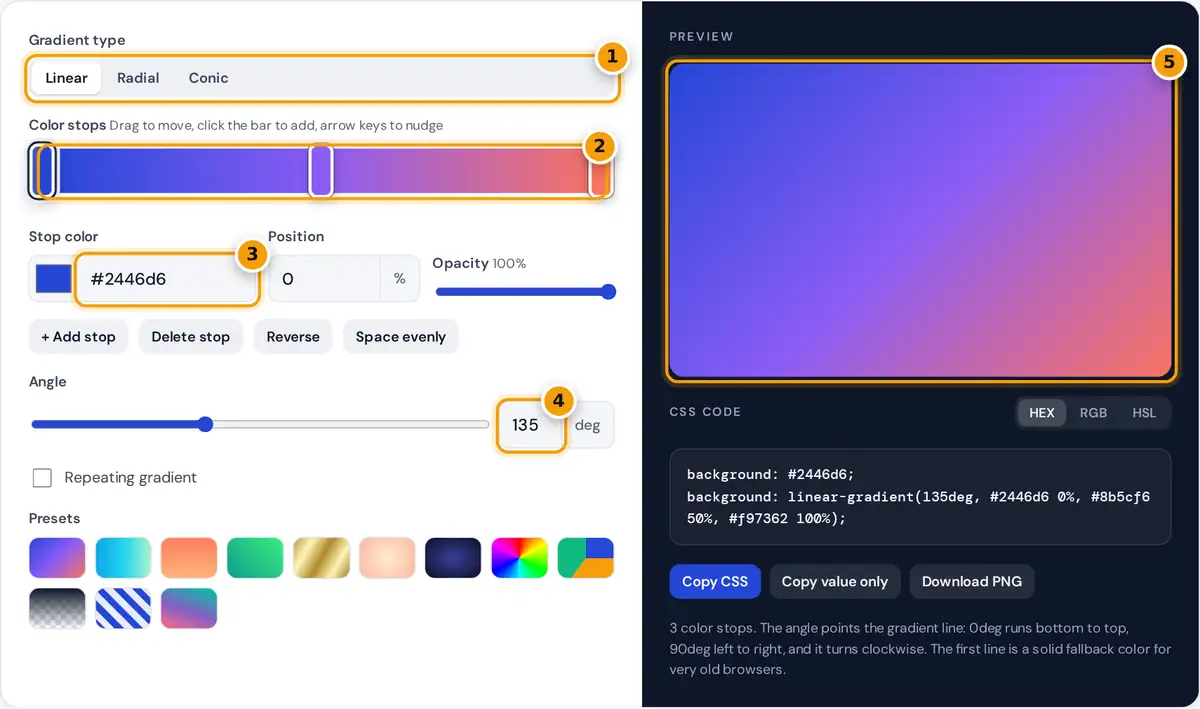Click the gradient preview panel

[920, 221]
